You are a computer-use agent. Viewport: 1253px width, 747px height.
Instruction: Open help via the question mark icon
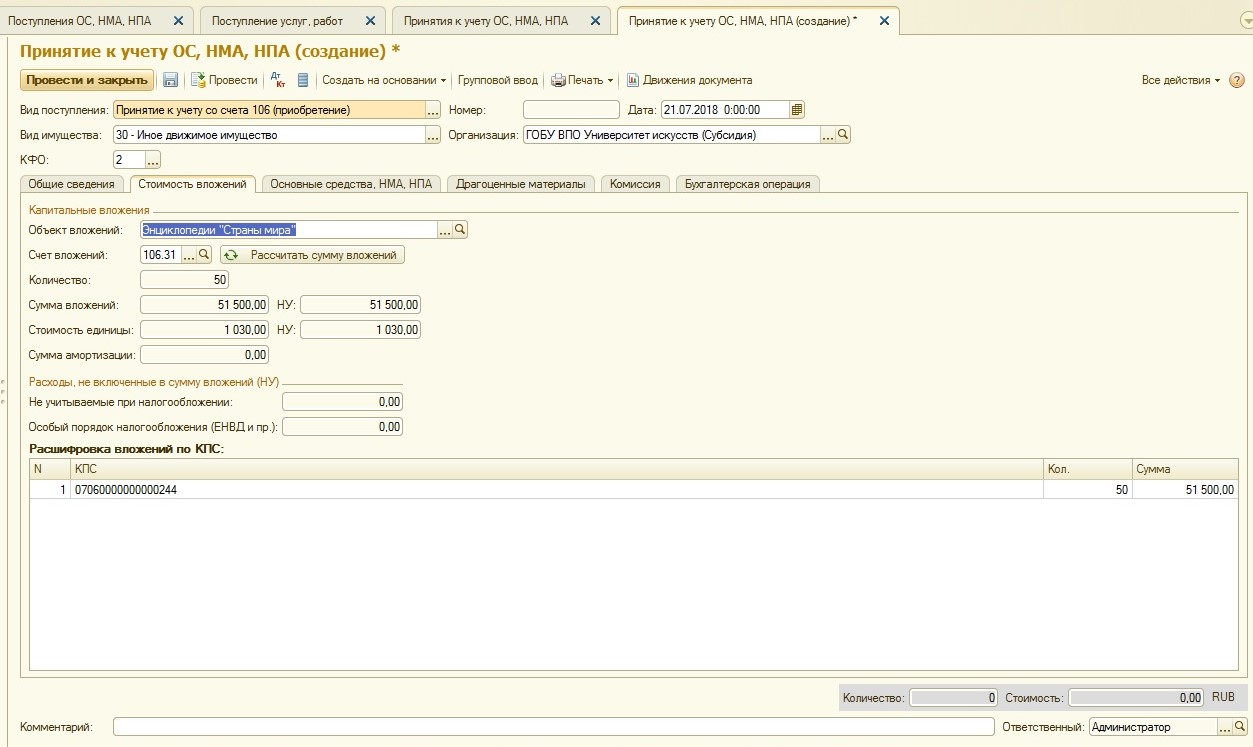pyautogui.click(x=1236, y=80)
